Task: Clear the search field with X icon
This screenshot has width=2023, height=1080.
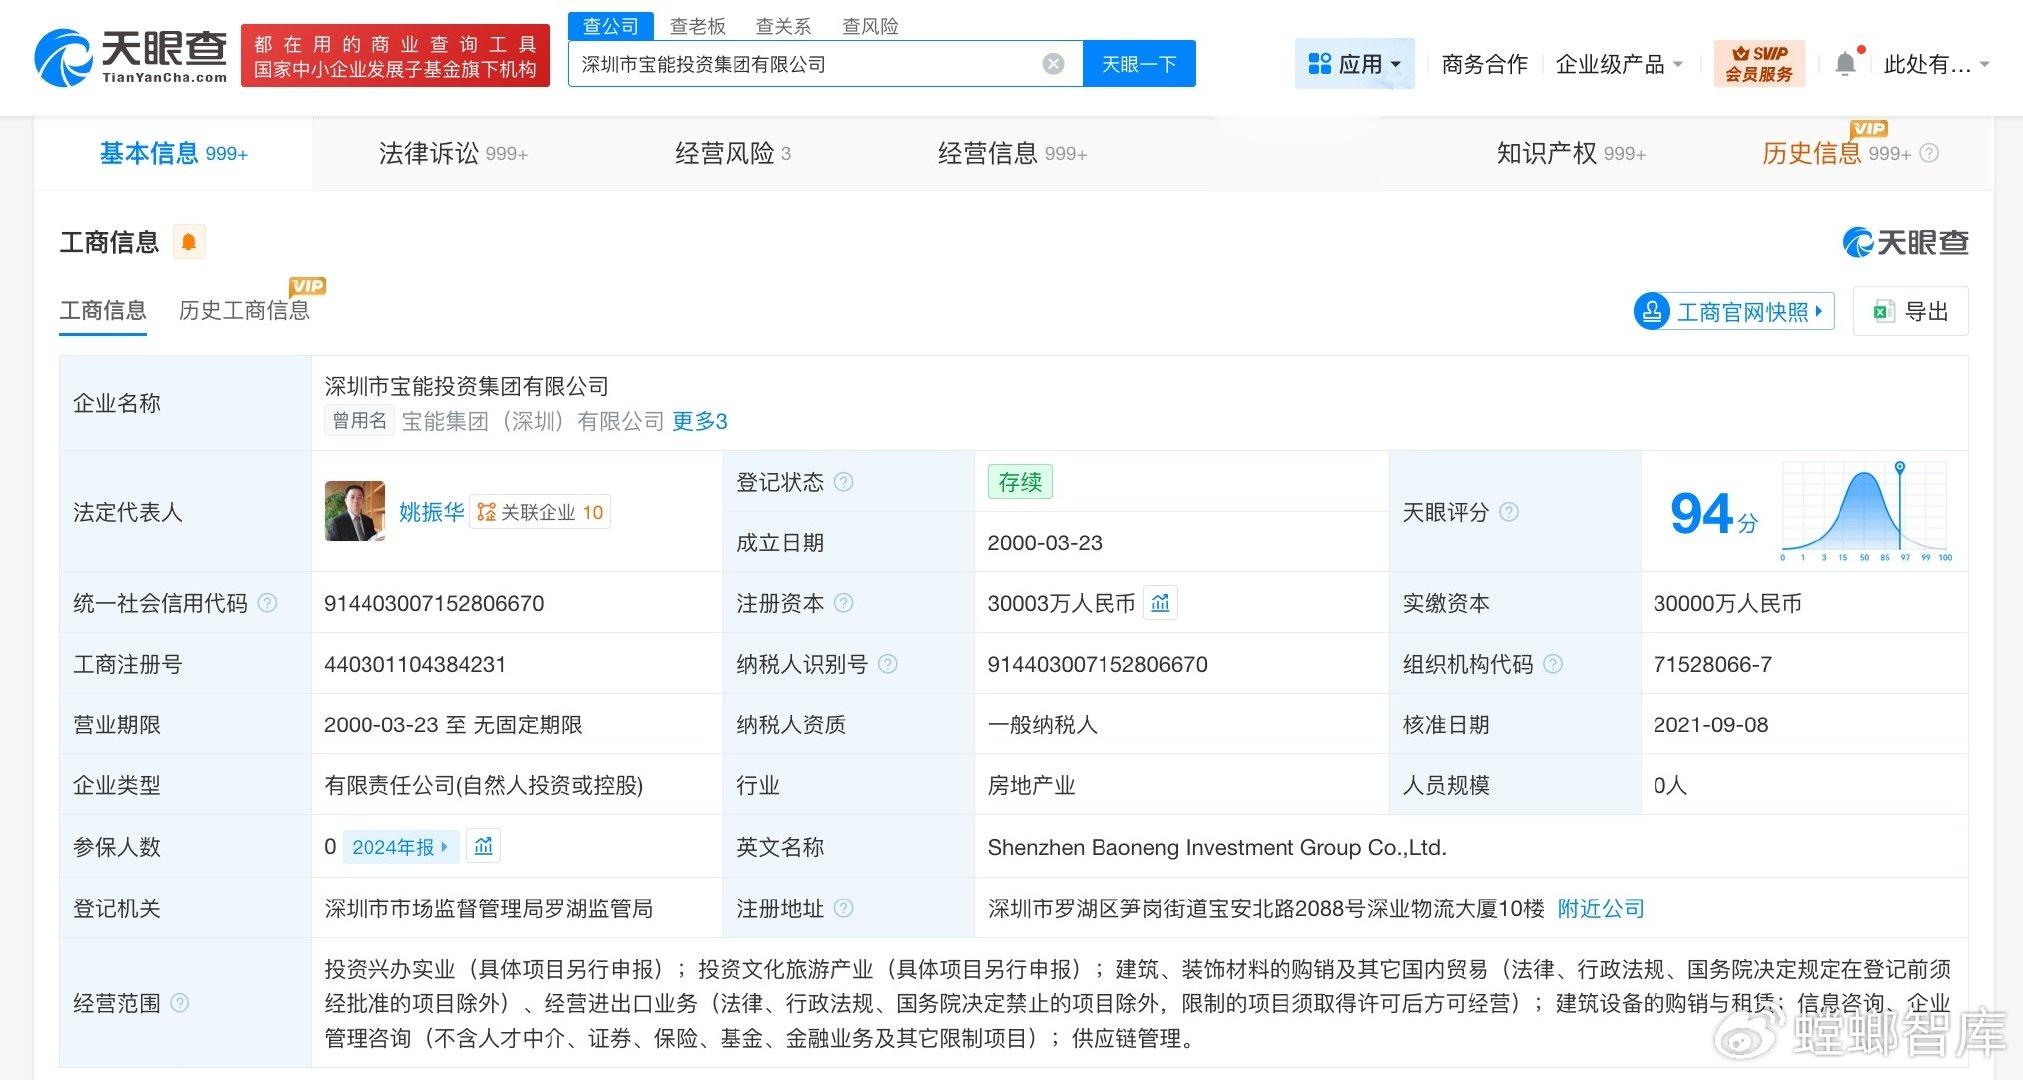Action: [x=1053, y=64]
